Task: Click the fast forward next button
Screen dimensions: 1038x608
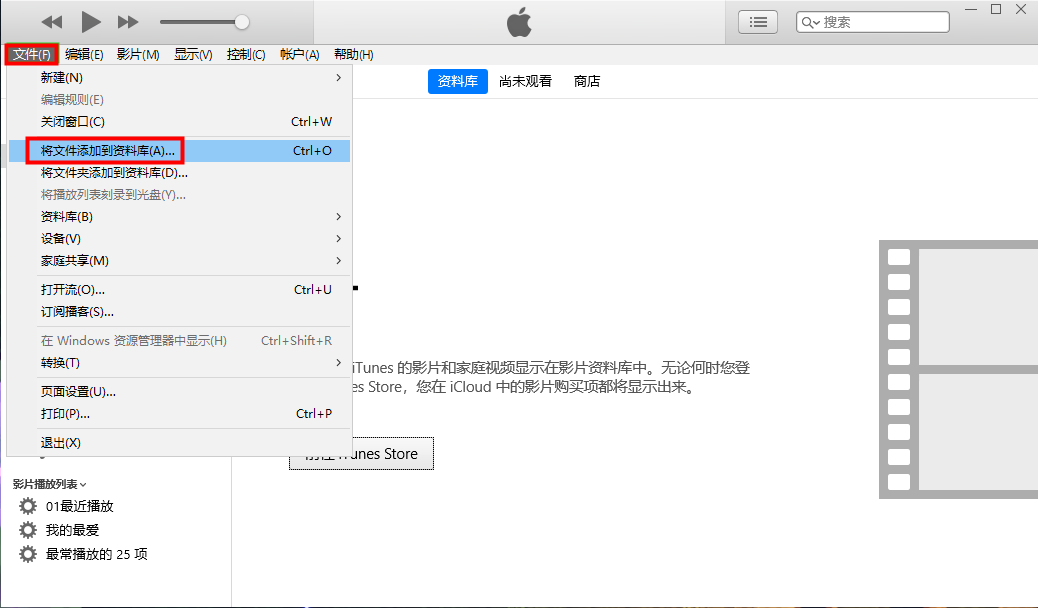Action: tap(128, 23)
